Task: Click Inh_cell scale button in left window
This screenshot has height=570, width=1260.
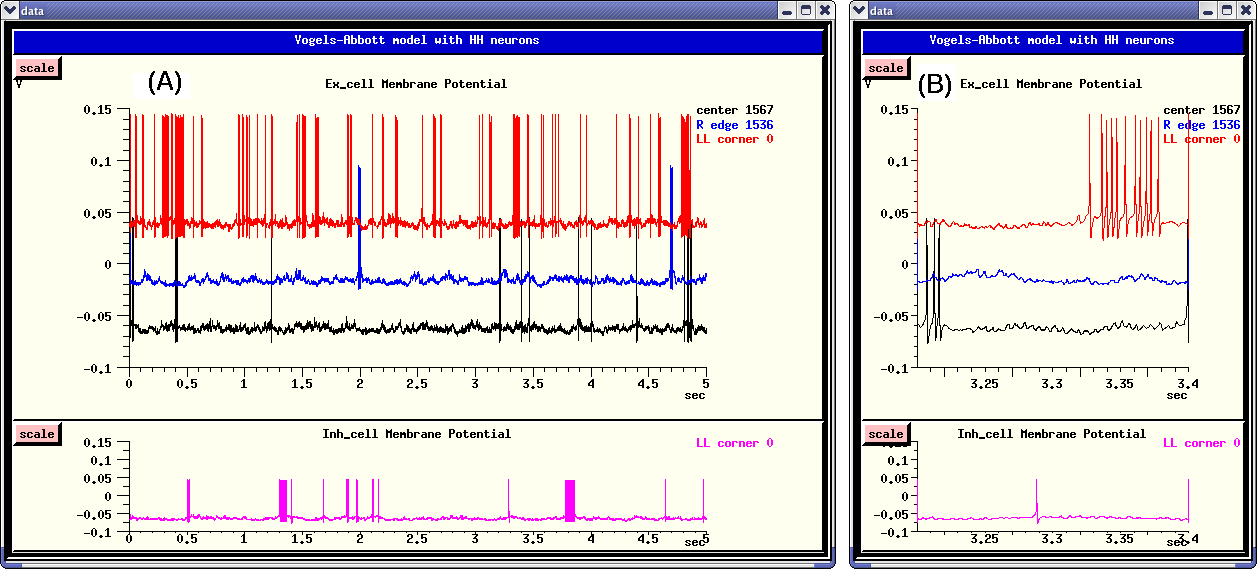Action: click(37, 434)
